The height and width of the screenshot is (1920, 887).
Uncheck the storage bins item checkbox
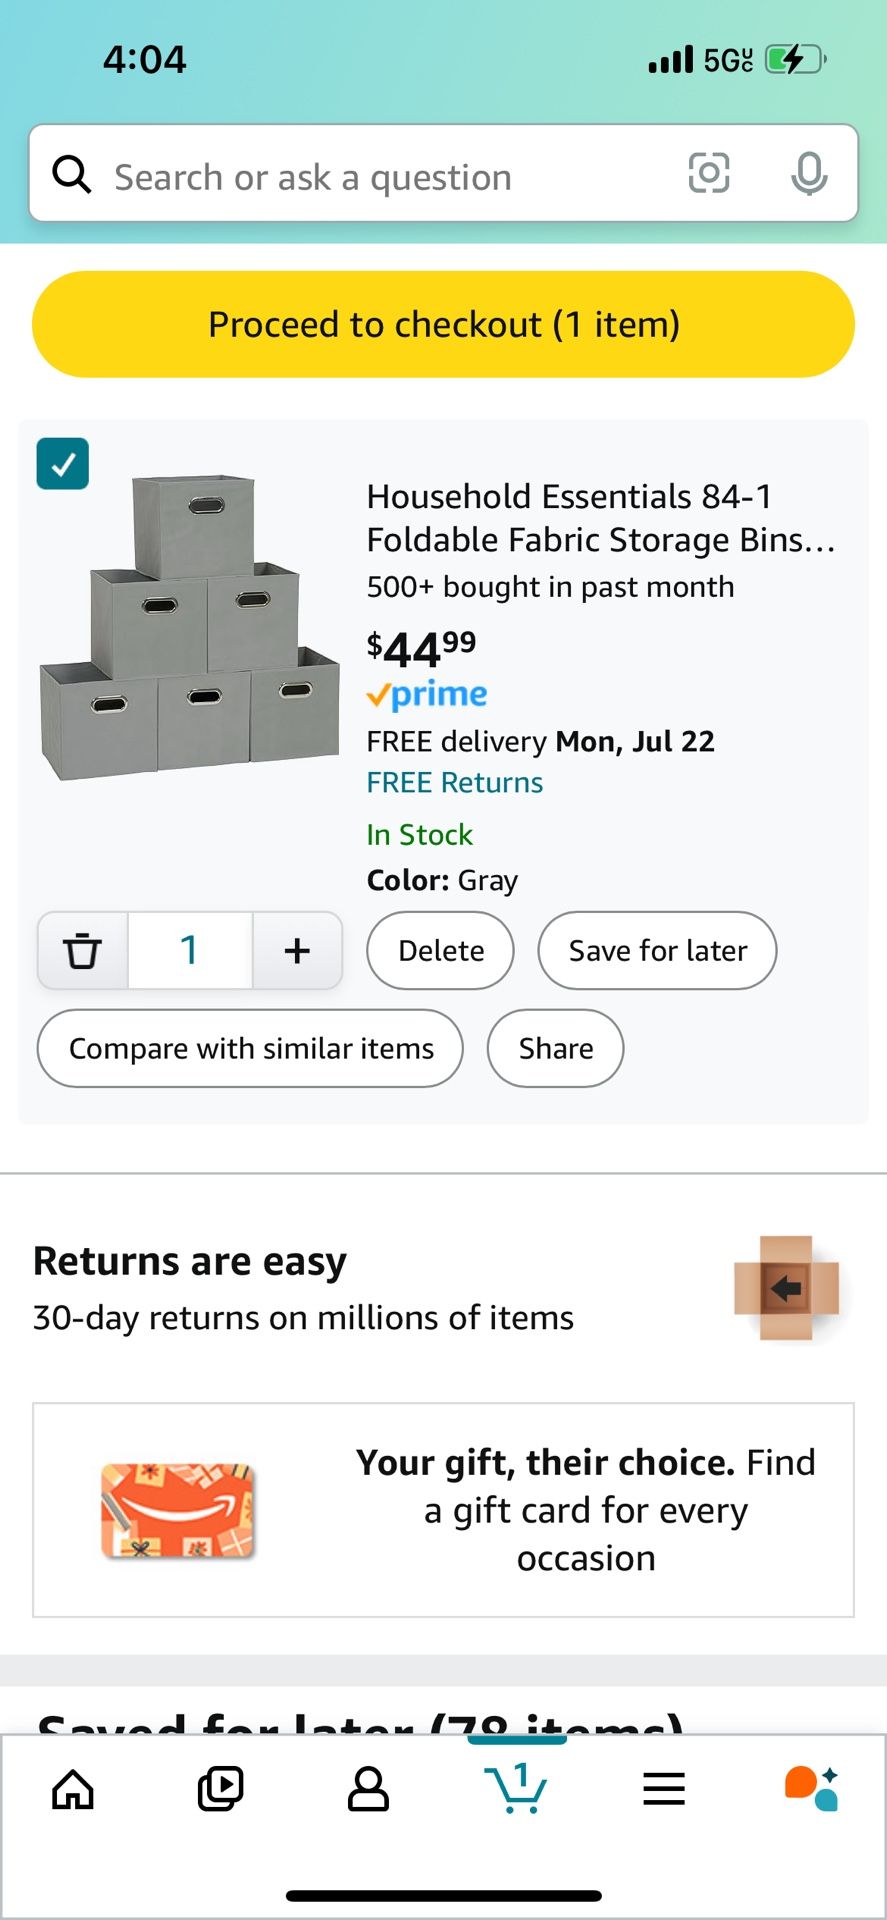point(63,464)
